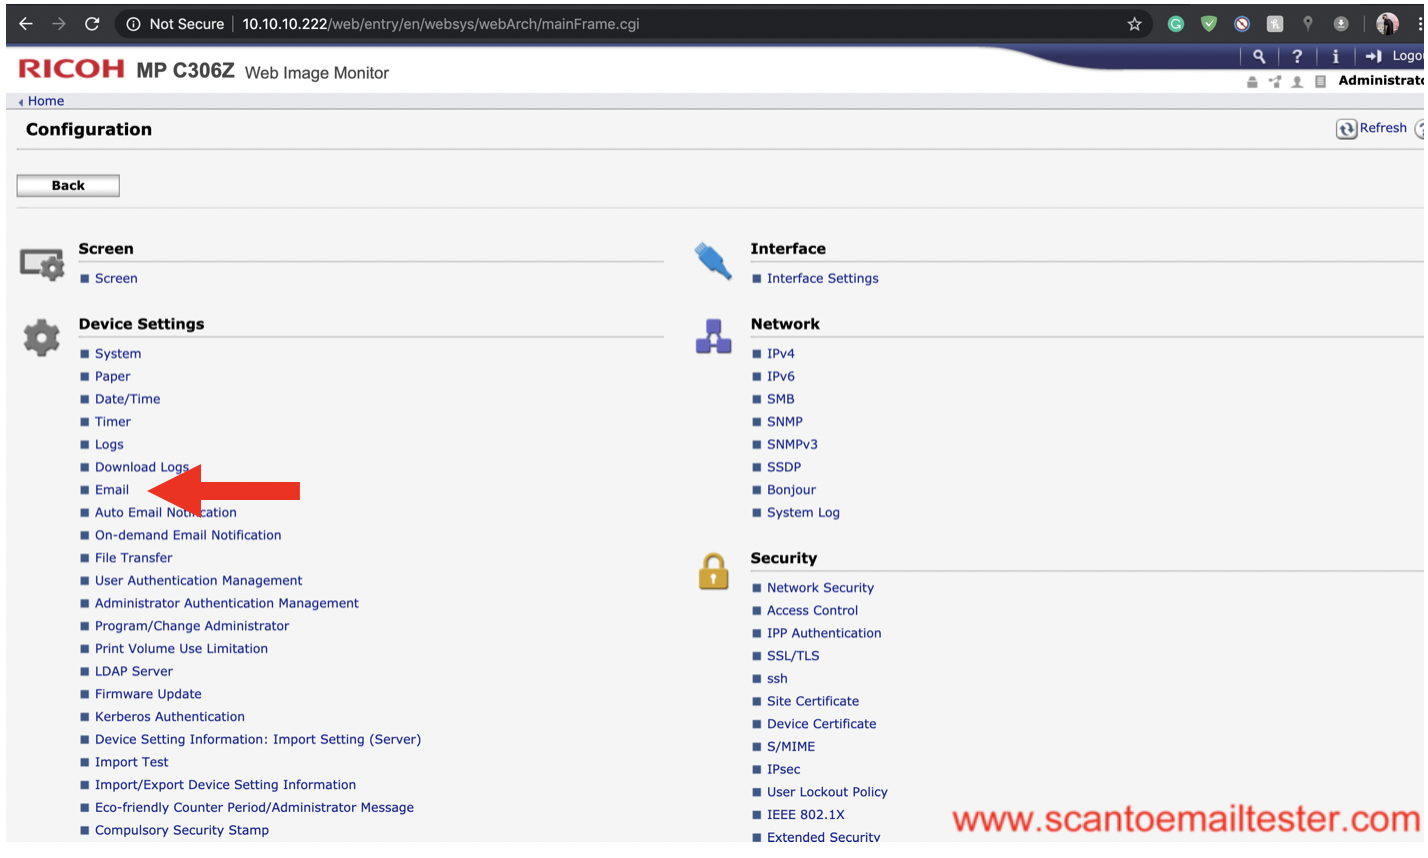Bookmark page with star icon in address bar
Viewport: 1428px width, 858px height.
pyautogui.click(x=1134, y=24)
